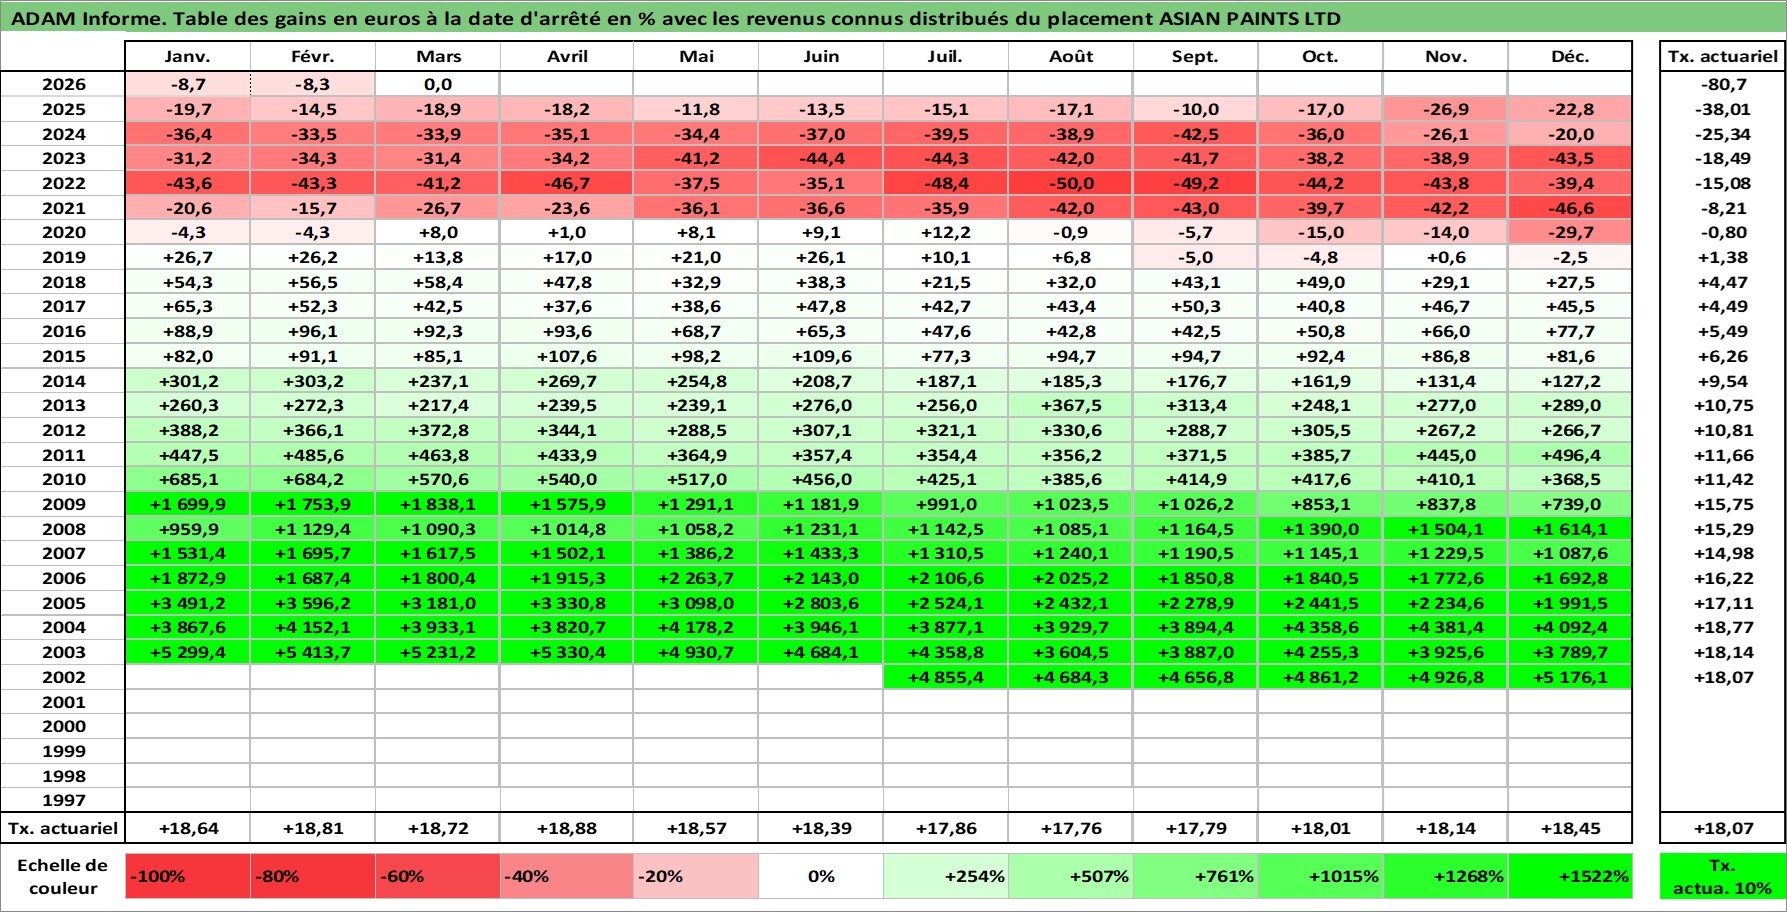
Task: Select cell +685,1 in 2010 row
Action: (188, 479)
